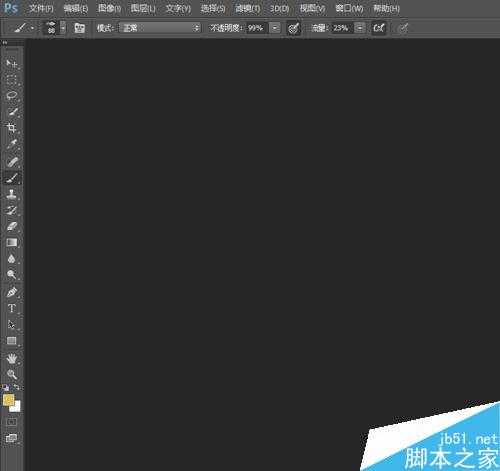Open the 窗口(W) menu
500x471 pixels.
[349, 8]
